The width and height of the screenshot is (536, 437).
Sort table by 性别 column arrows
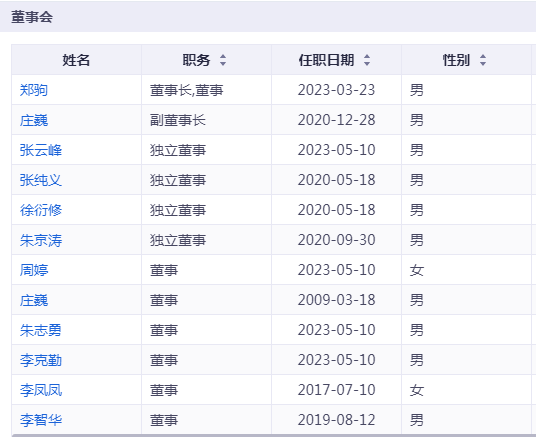pyautogui.click(x=483, y=60)
